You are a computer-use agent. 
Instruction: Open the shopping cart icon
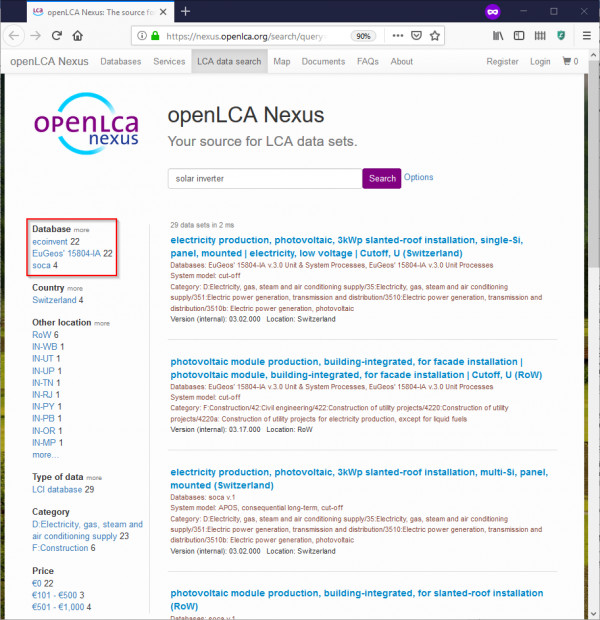click(x=570, y=61)
